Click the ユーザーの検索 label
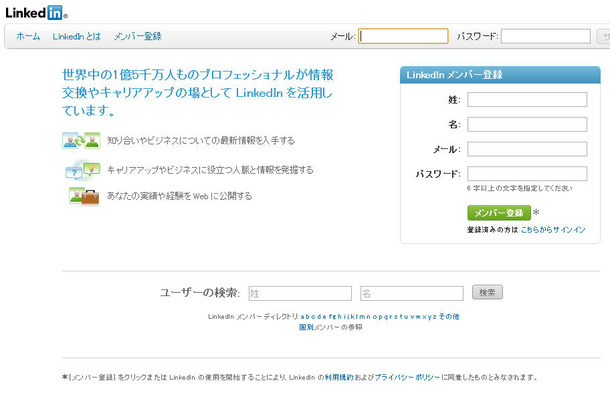The width and height of the screenshot is (610, 400). pos(200,293)
